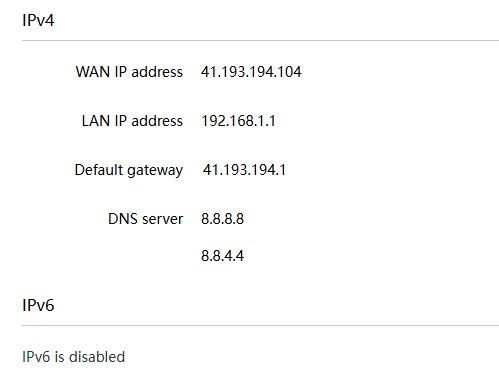Click the word 'gateway' in the label
Viewport: 499px width, 388px height.
[155, 171]
